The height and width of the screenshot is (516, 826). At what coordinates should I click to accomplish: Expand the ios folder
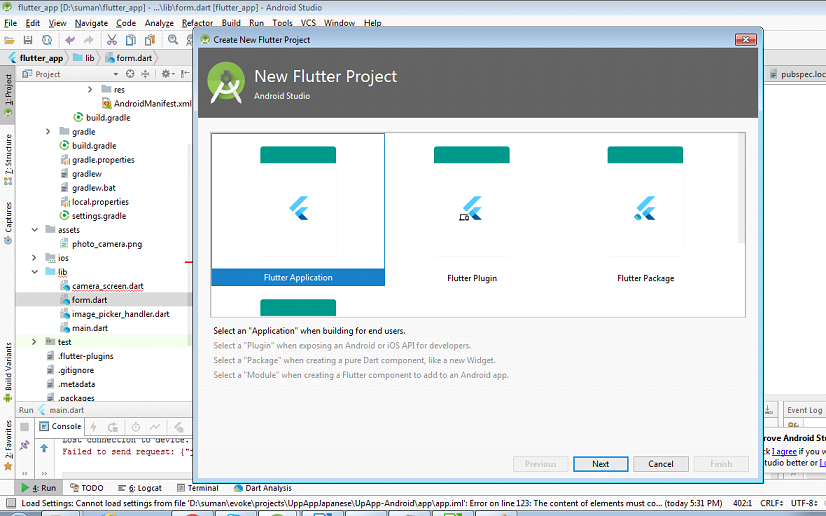click(34, 257)
